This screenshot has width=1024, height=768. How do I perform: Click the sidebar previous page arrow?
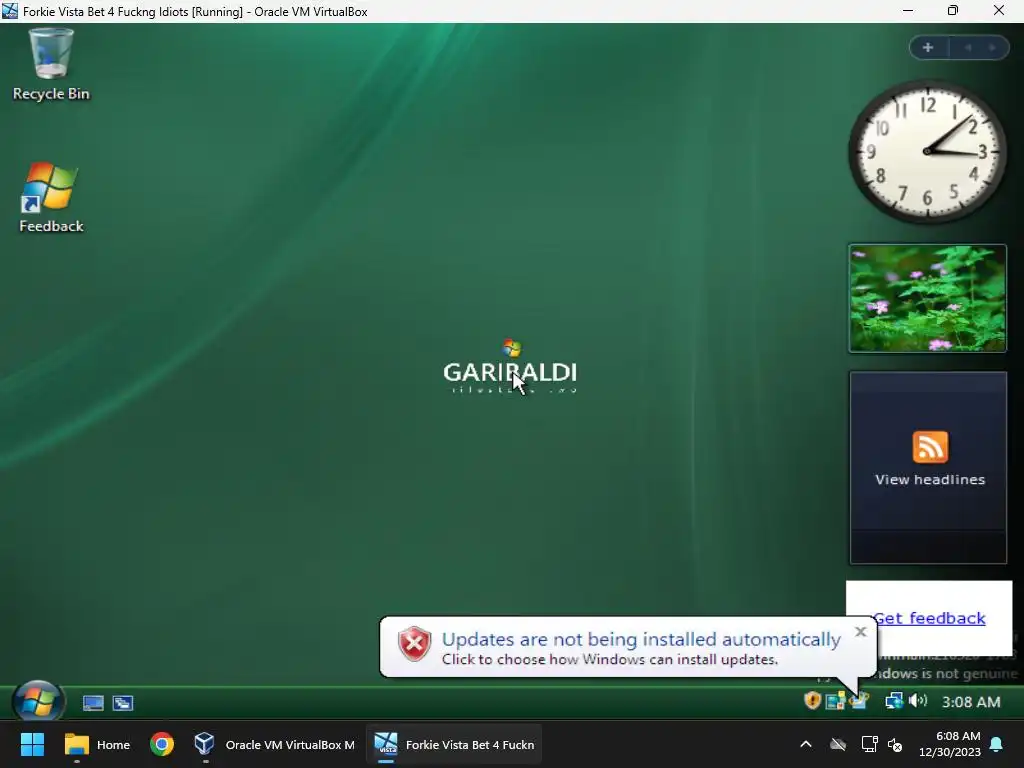click(968, 48)
